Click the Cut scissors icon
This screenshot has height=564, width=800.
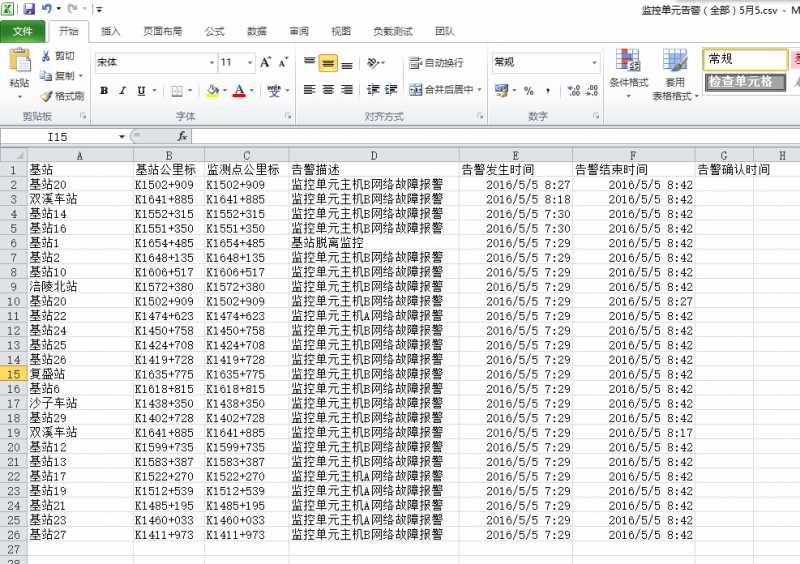pos(46,56)
